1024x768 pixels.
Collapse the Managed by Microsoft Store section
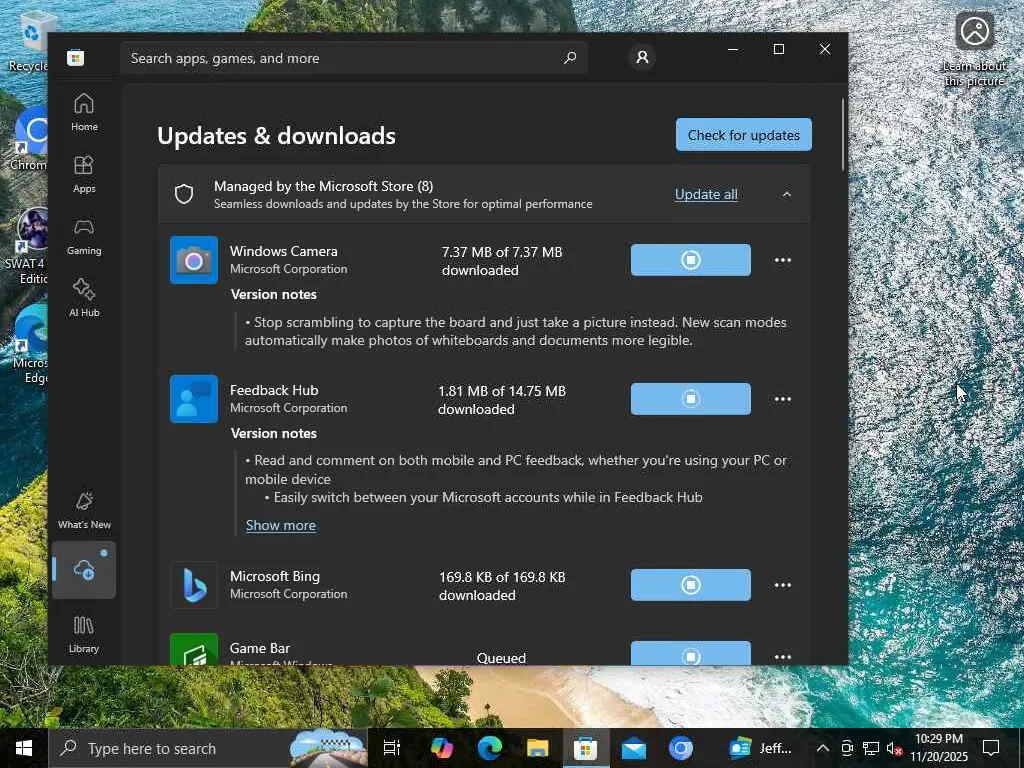pos(786,195)
